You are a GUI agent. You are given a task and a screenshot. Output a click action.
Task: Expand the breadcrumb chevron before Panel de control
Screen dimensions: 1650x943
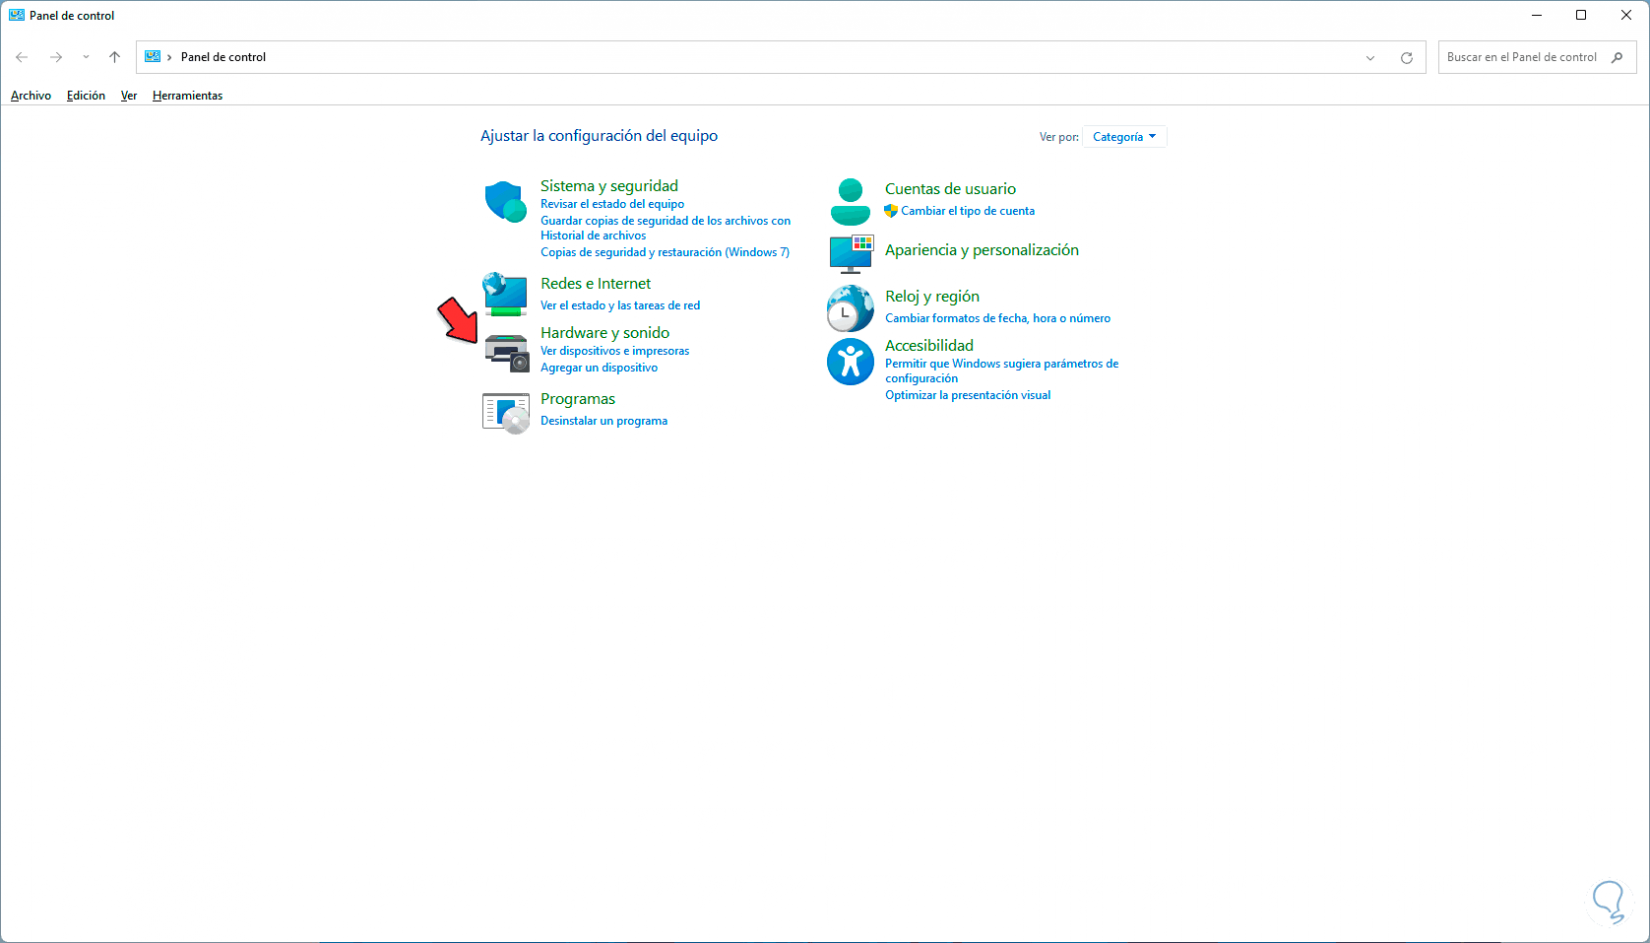tap(170, 57)
